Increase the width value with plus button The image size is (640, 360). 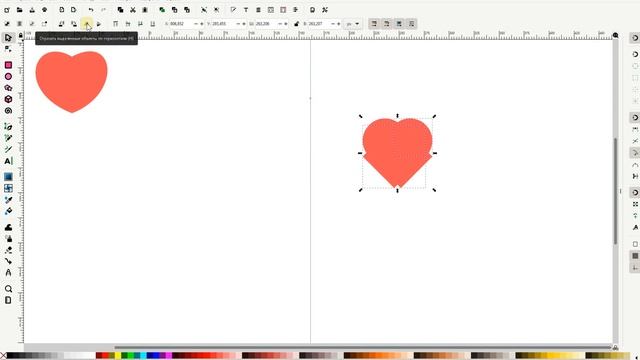pos(285,24)
